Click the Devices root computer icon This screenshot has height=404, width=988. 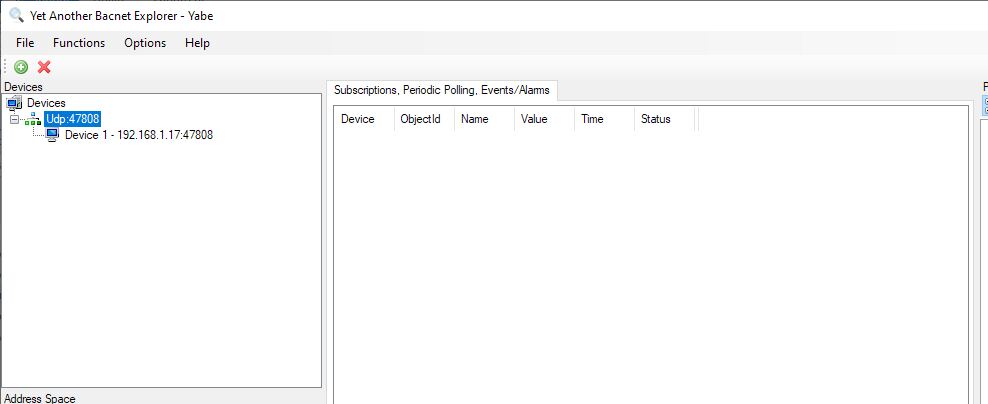pyautogui.click(x=14, y=103)
